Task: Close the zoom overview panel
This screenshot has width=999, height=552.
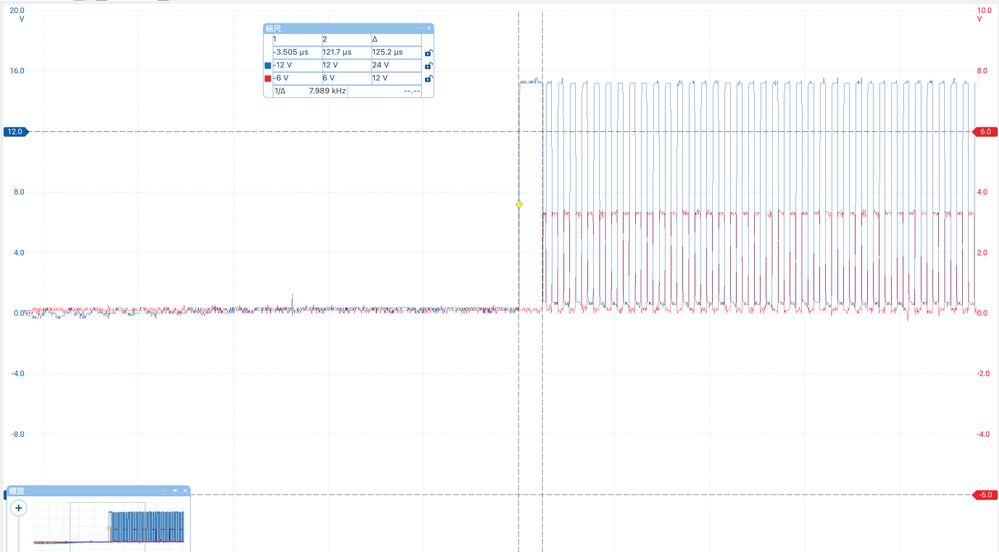Action: [185, 491]
